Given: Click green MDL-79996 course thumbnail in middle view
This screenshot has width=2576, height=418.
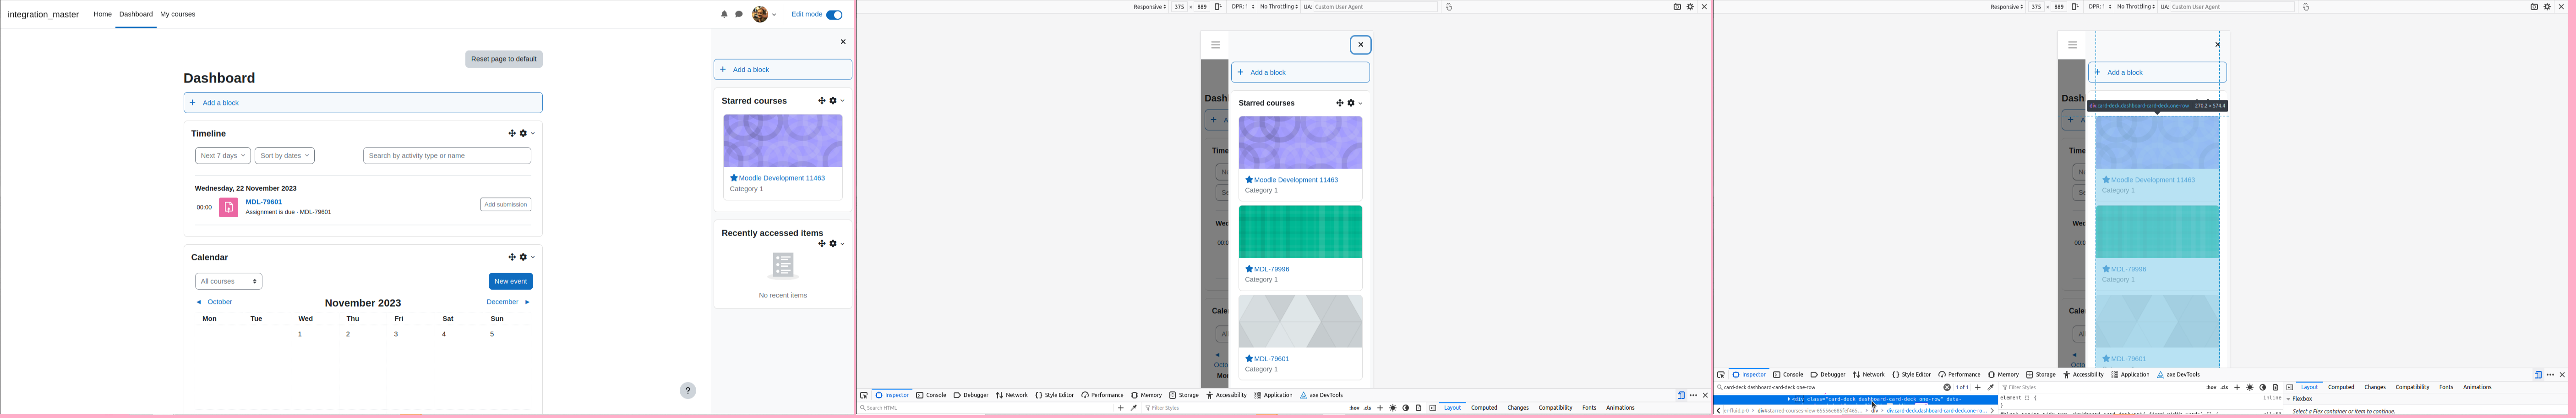Looking at the screenshot, I should click(1300, 232).
